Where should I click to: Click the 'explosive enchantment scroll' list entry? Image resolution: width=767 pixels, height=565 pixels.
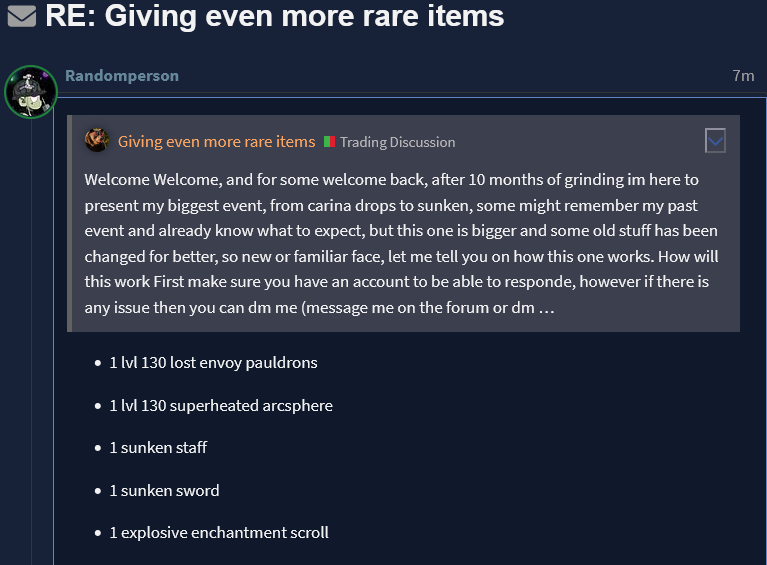219,532
